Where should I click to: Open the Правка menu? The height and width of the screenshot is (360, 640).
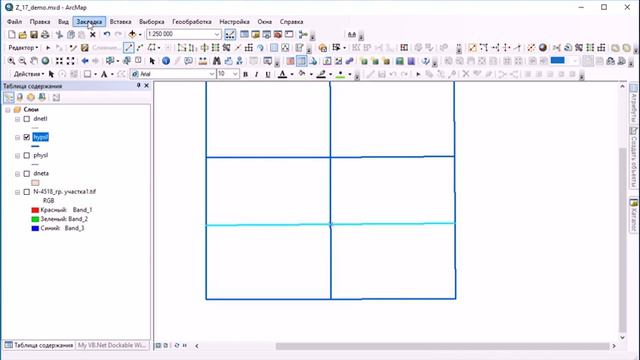40,22
